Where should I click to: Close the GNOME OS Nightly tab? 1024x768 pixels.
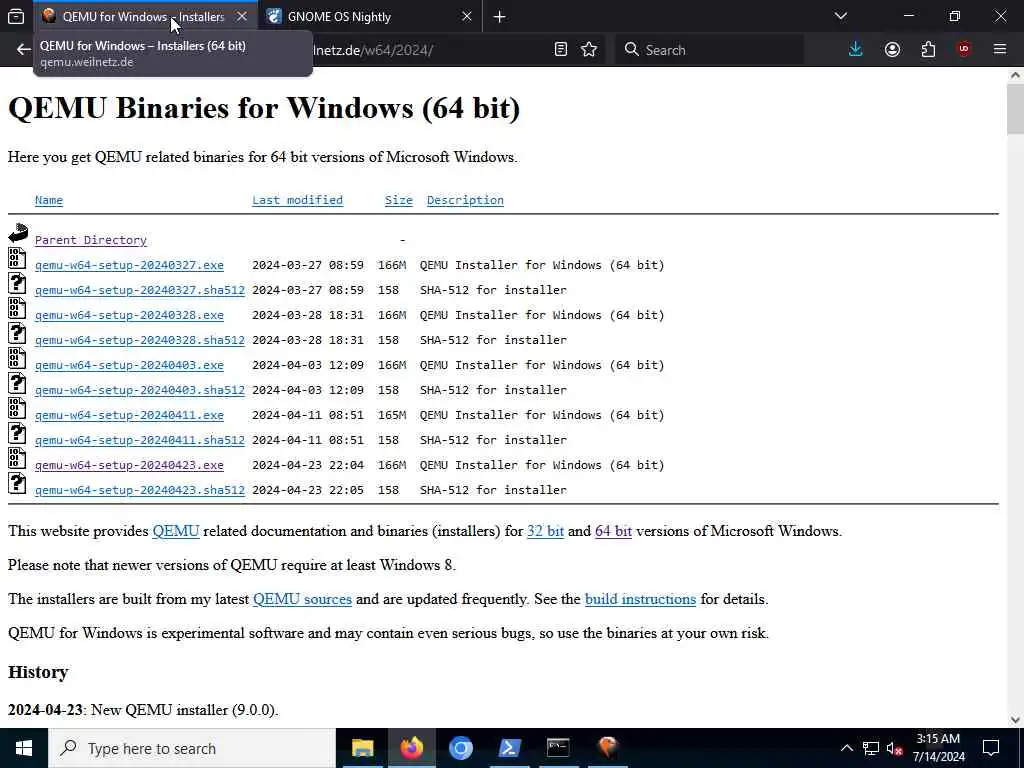coord(466,17)
